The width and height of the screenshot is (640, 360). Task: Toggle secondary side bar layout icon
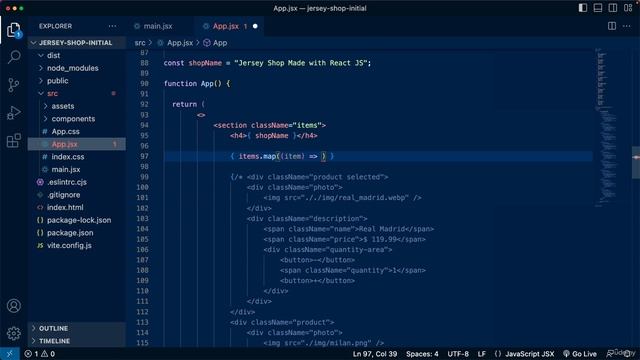click(613, 8)
